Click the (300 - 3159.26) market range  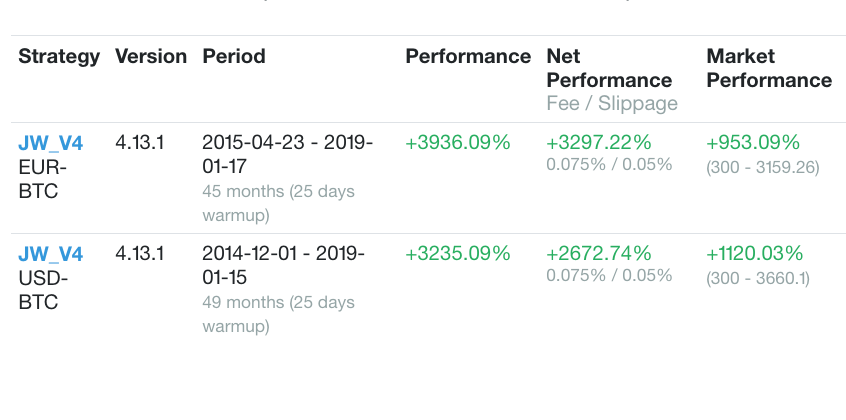(x=763, y=167)
